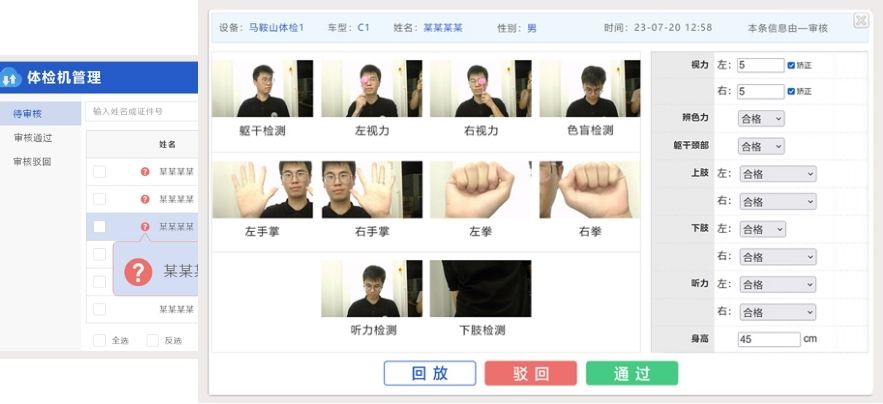Open the 左视力 photo thumbnail
The height and width of the screenshot is (404, 883).
pyautogui.click(x=372, y=88)
